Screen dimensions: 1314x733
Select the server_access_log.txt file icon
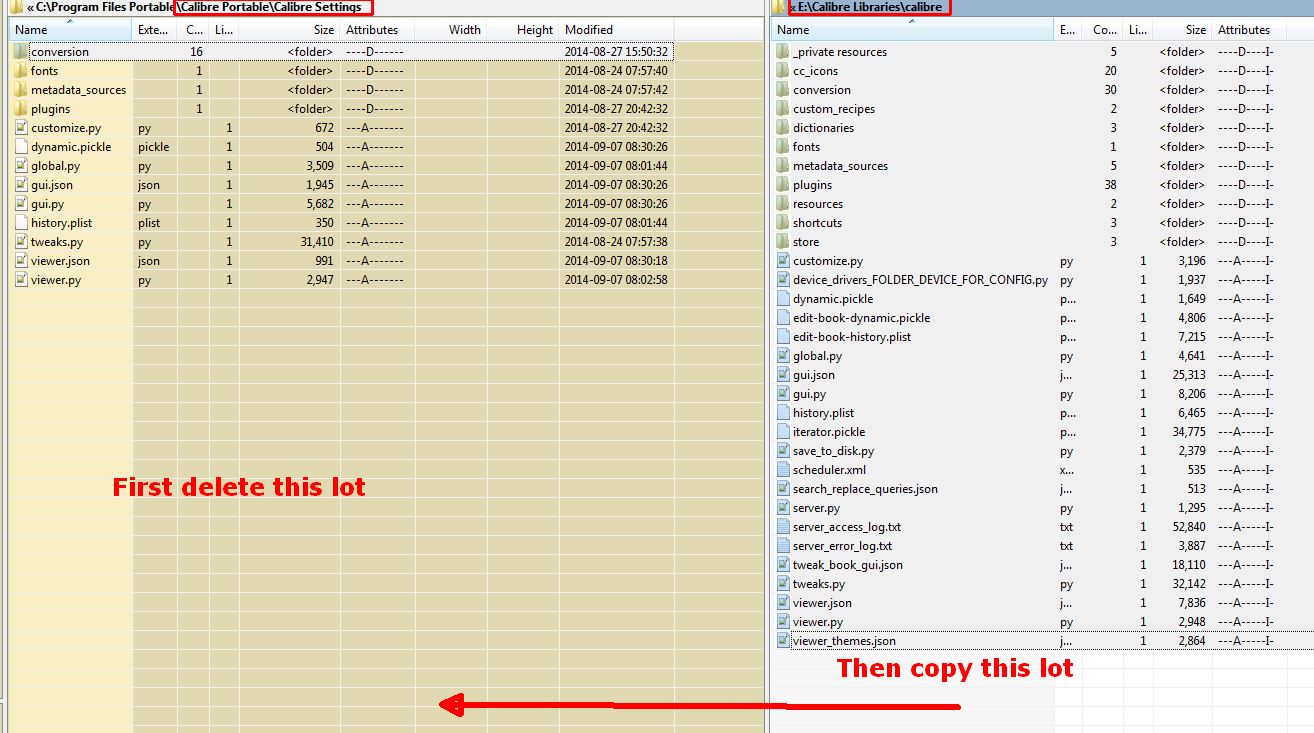click(x=784, y=527)
